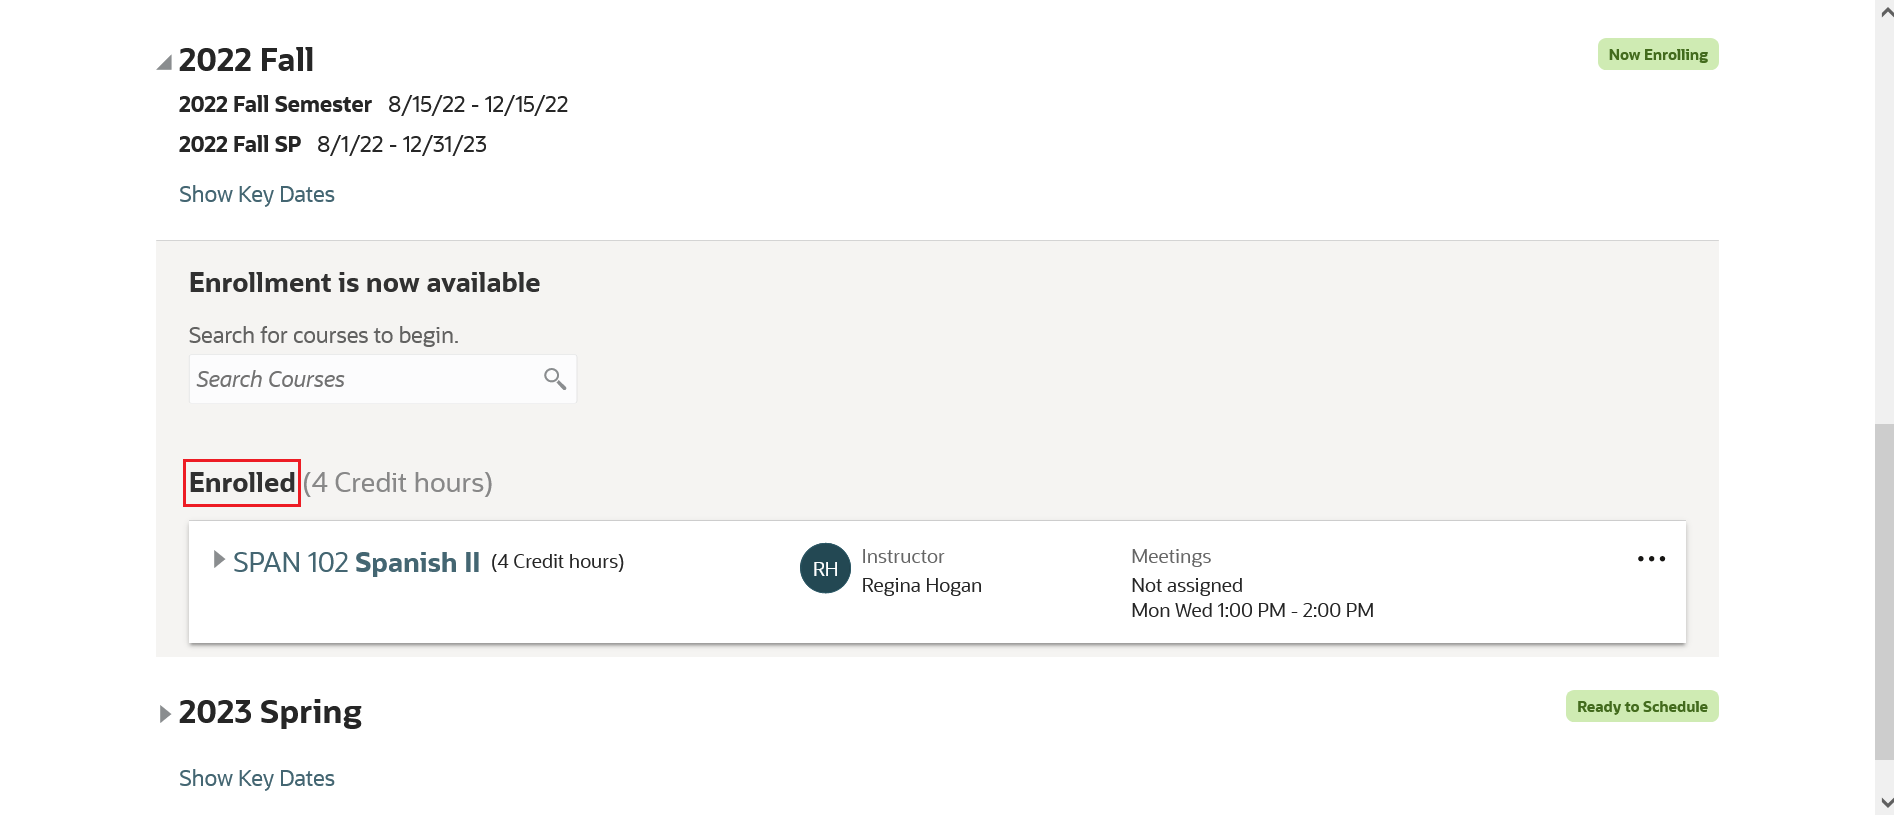
Task: Click the magnifier icon in Search Courses
Action: [x=555, y=379]
